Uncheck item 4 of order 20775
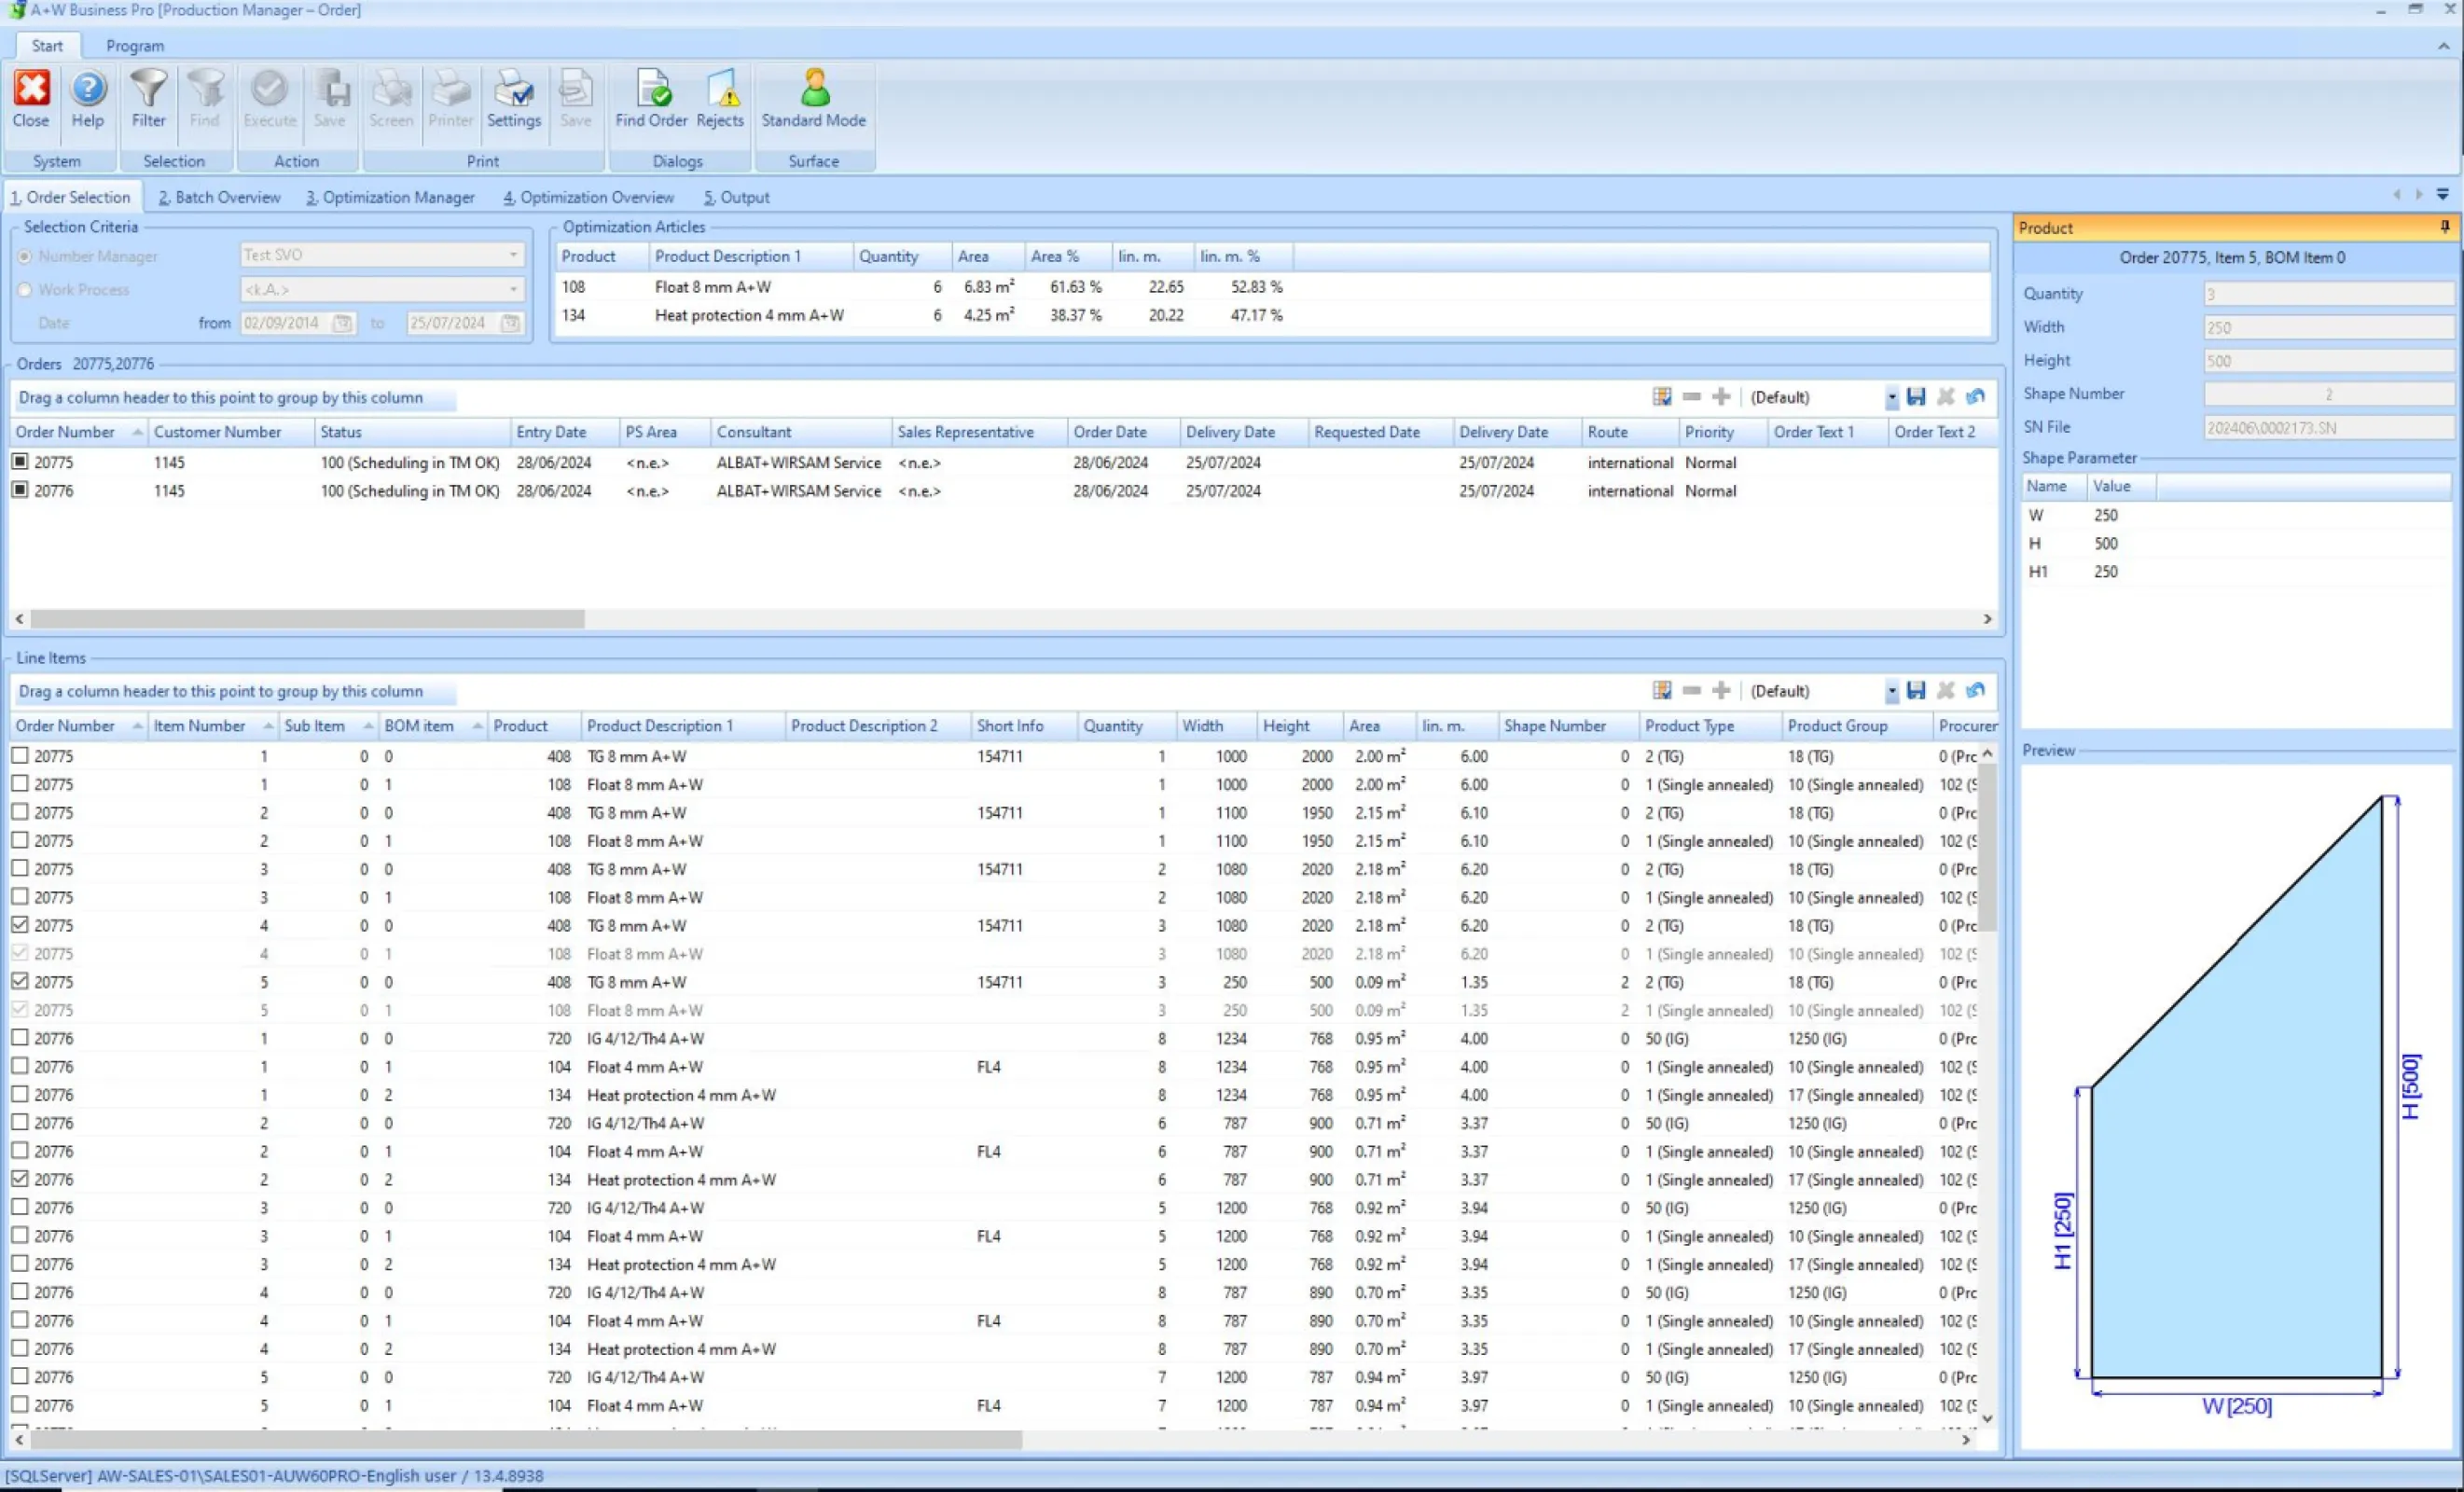Image resolution: width=2464 pixels, height=1492 pixels. pos(20,925)
